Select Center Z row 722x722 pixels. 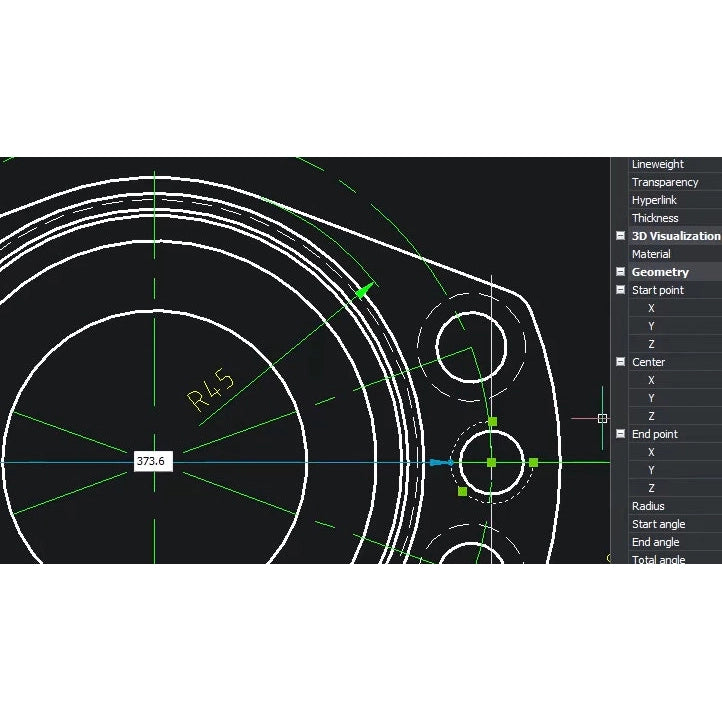tap(675, 416)
